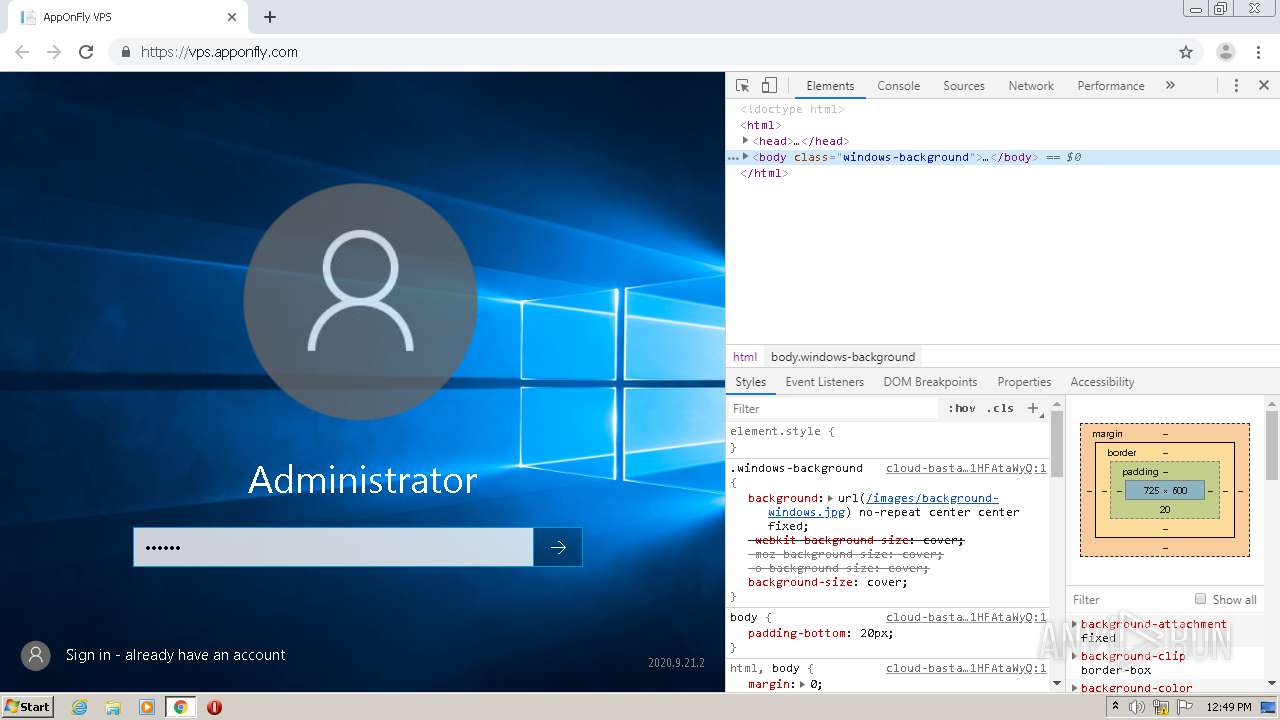Open the DOM Breakpoints tab
Image resolution: width=1280 pixels, height=720 pixels.
pyautogui.click(x=930, y=382)
